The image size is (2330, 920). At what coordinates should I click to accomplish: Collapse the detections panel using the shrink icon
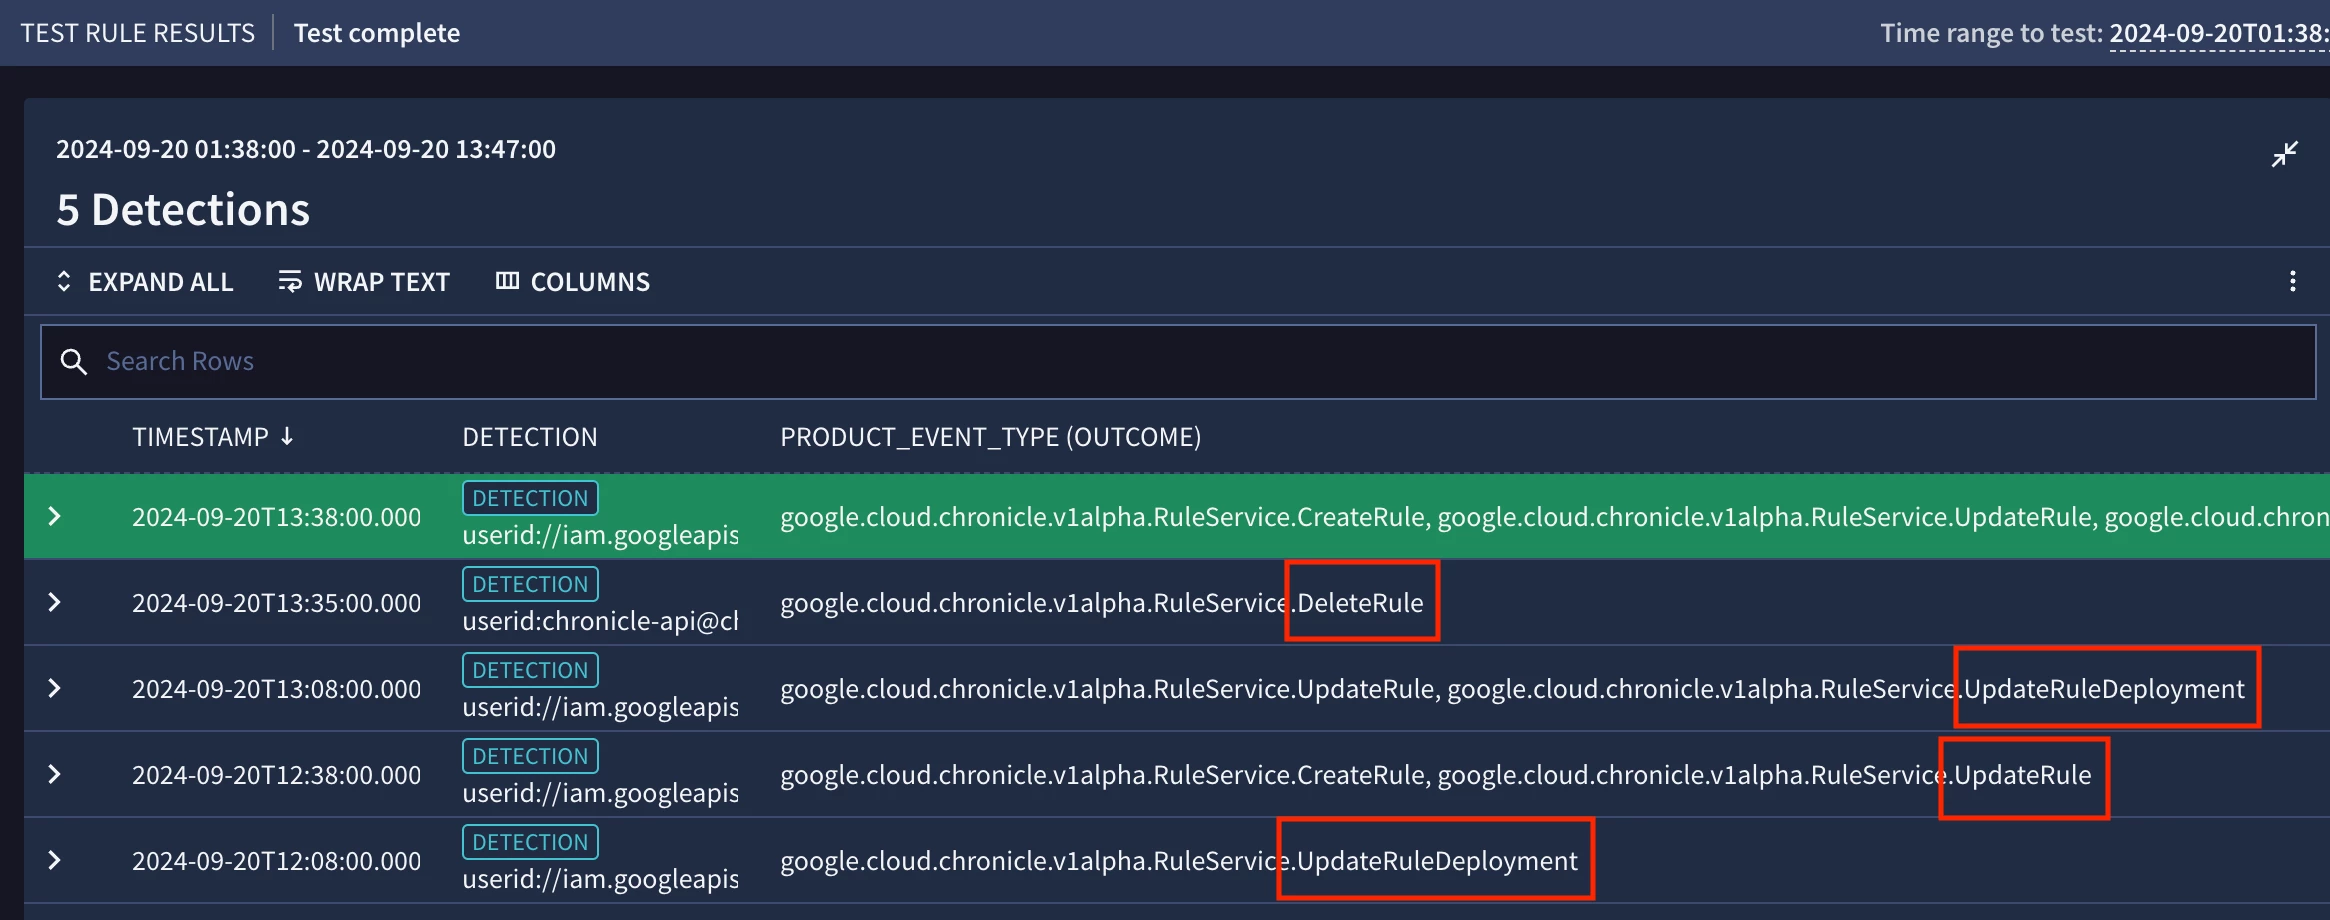2284,154
